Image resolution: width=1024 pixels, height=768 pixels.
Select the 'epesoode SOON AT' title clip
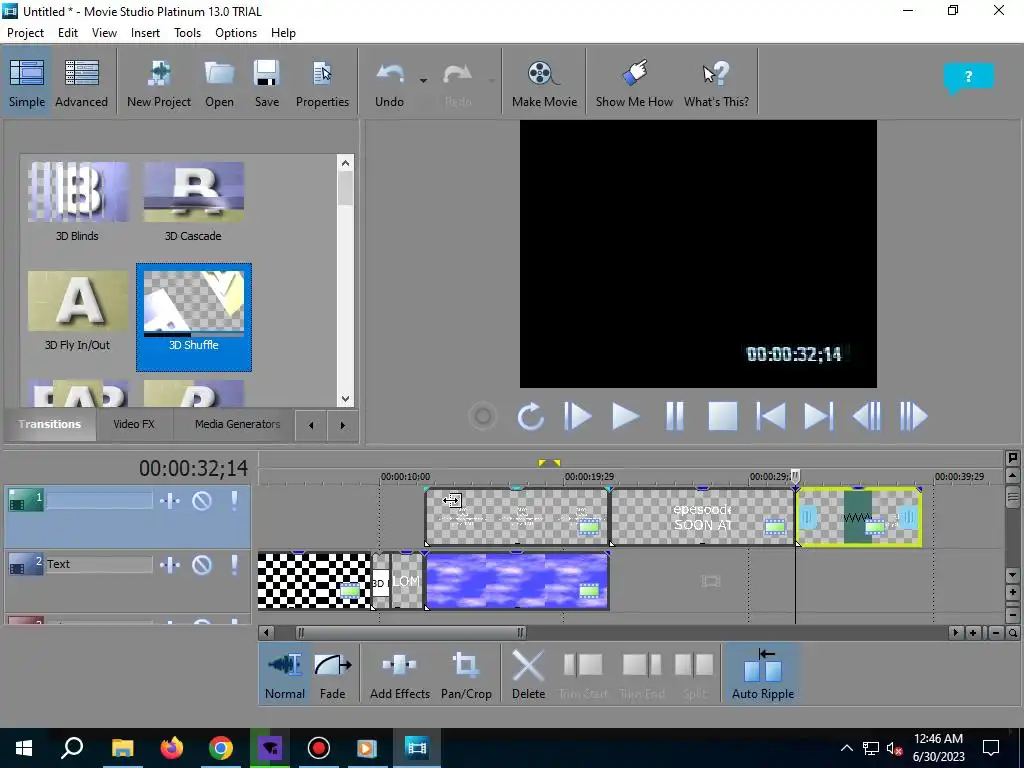coord(702,517)
